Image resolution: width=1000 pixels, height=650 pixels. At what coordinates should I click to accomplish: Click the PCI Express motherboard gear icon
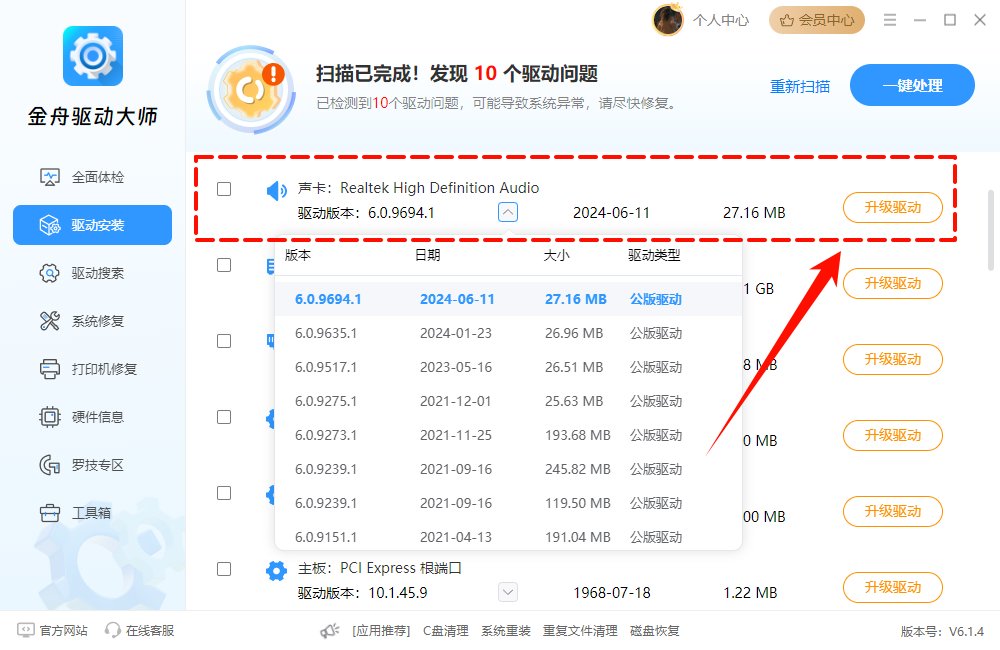pos(276,571)
